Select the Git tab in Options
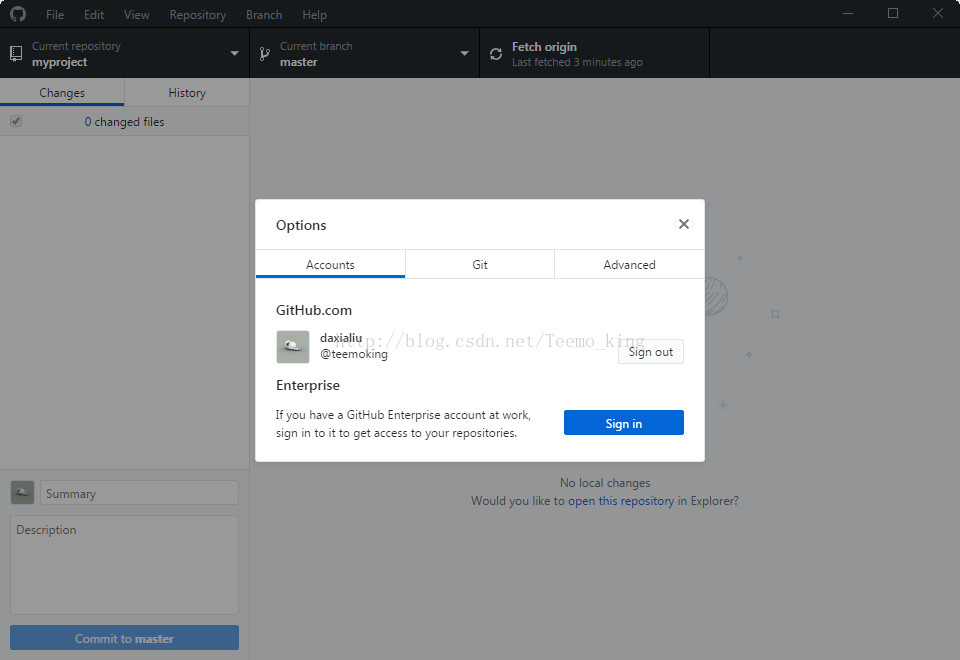The image size is (960, 660). pos(480,264)
